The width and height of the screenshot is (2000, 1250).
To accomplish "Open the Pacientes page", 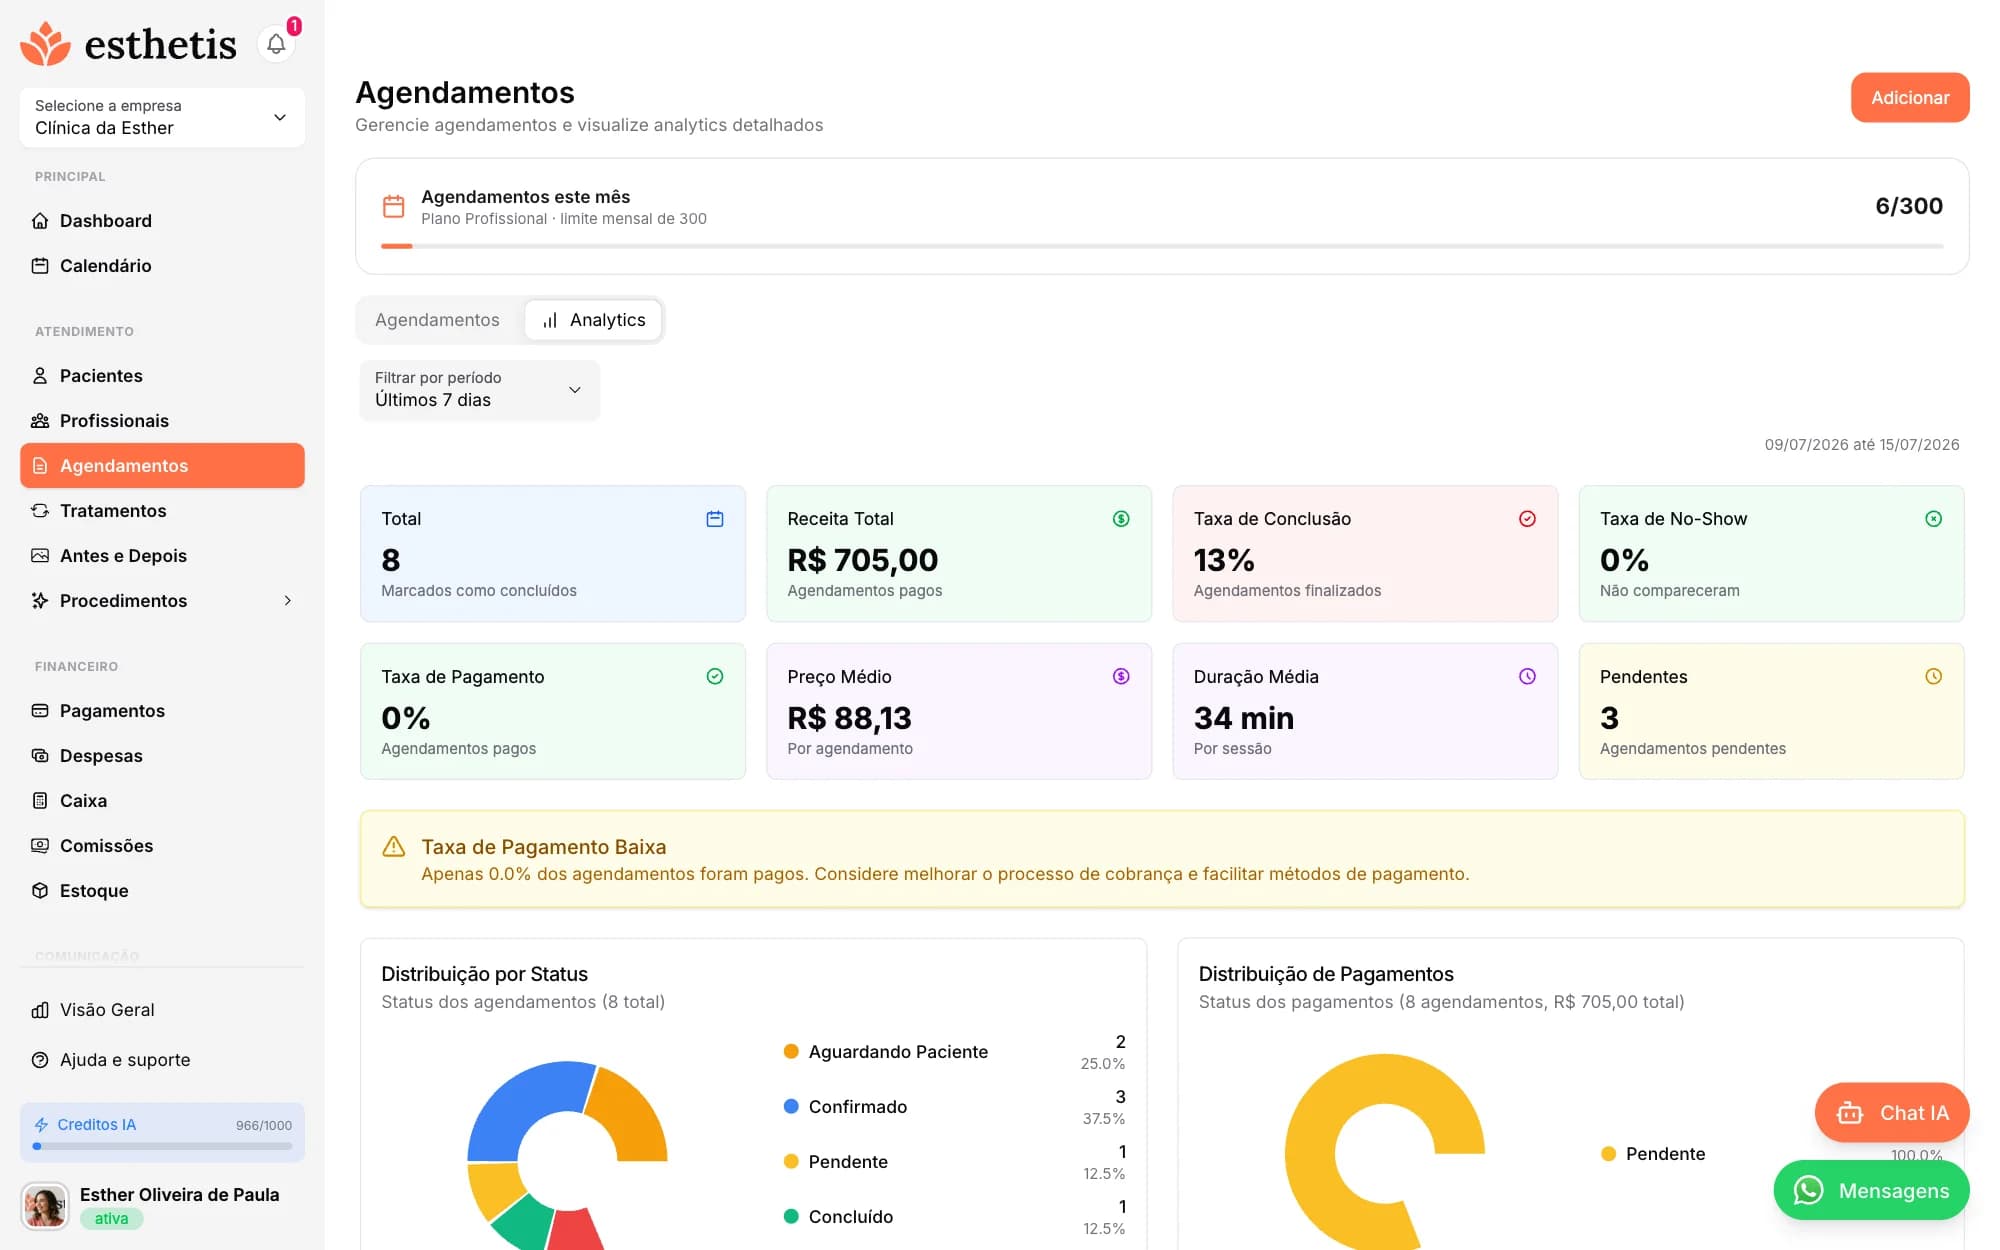I will click(x=162, y=376).
